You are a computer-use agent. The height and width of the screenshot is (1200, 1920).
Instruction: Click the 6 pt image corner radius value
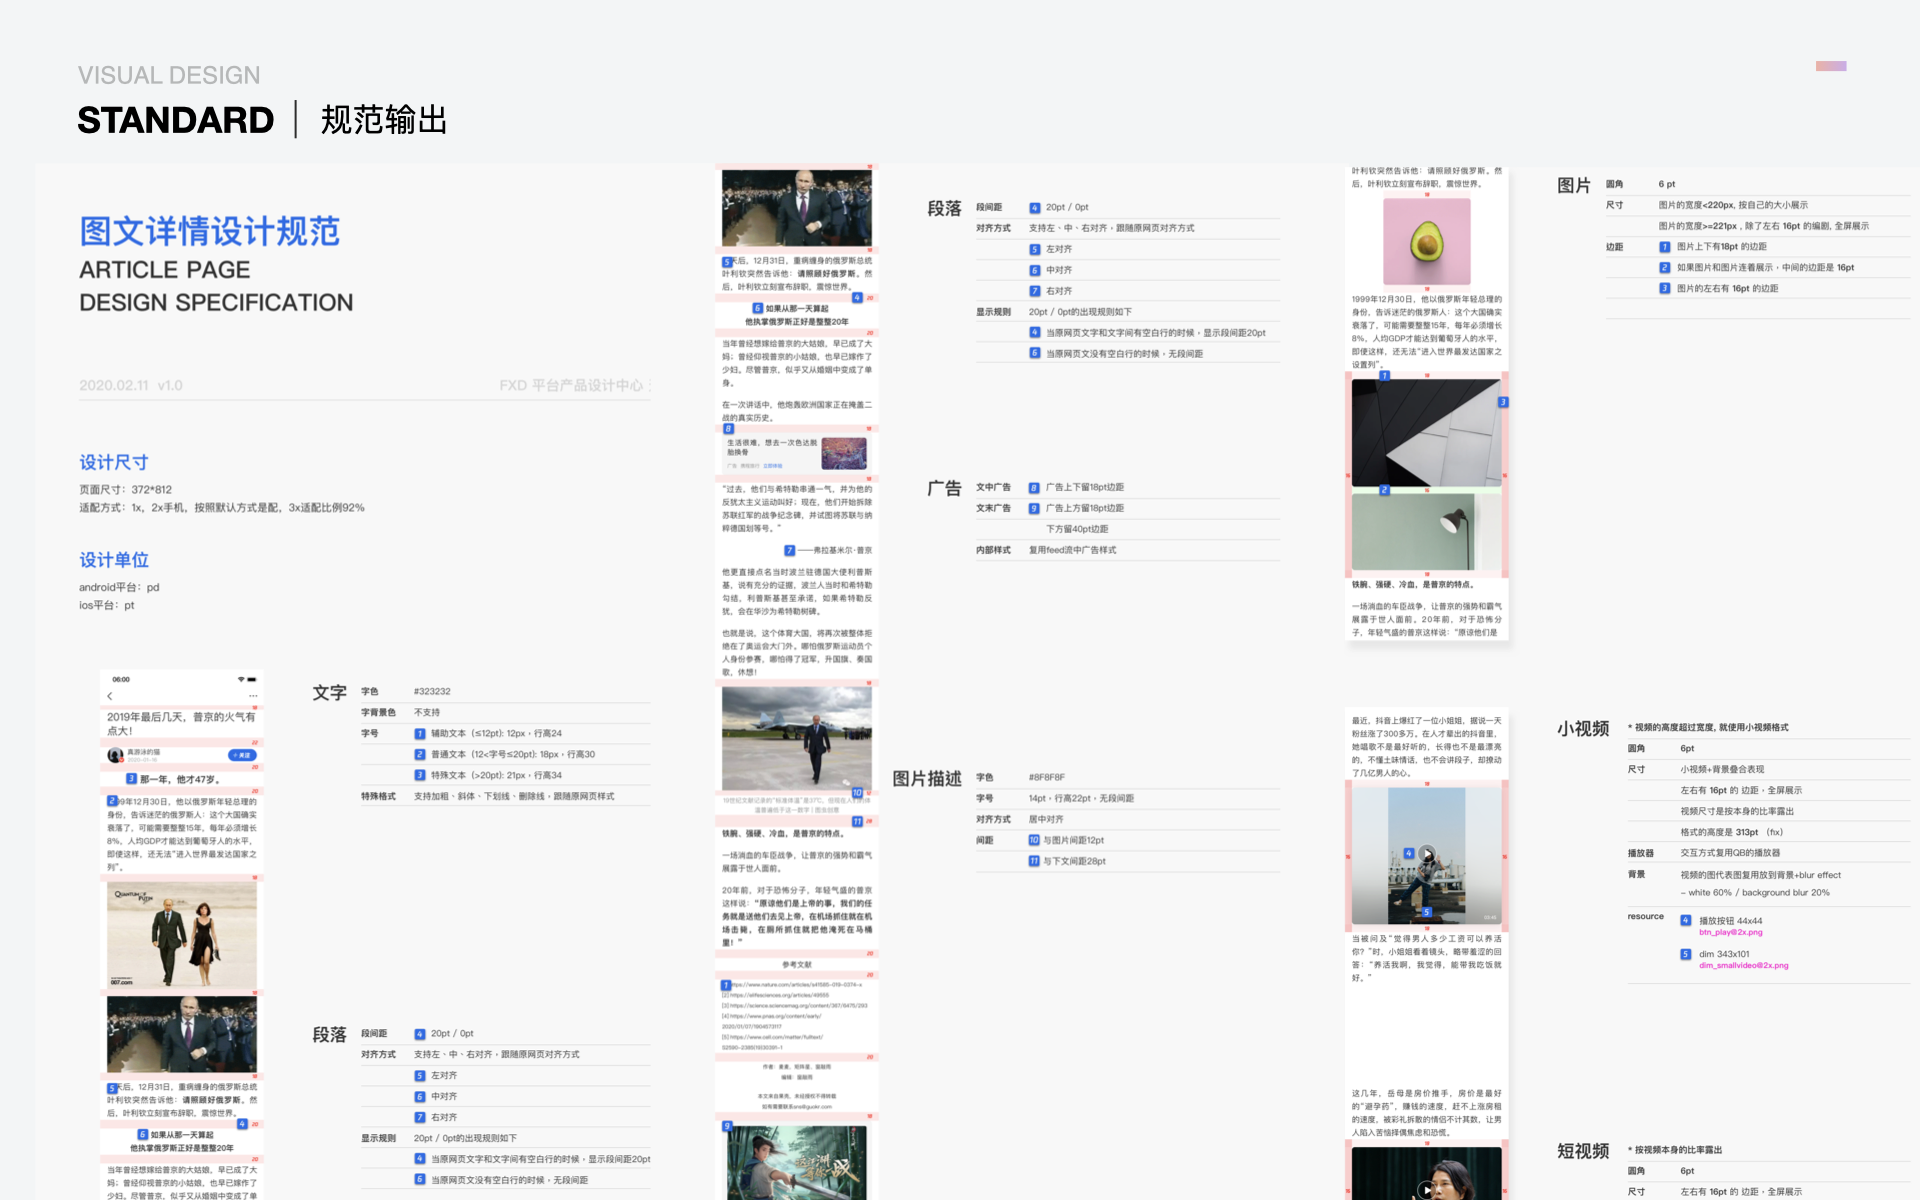pos(1667,184)
